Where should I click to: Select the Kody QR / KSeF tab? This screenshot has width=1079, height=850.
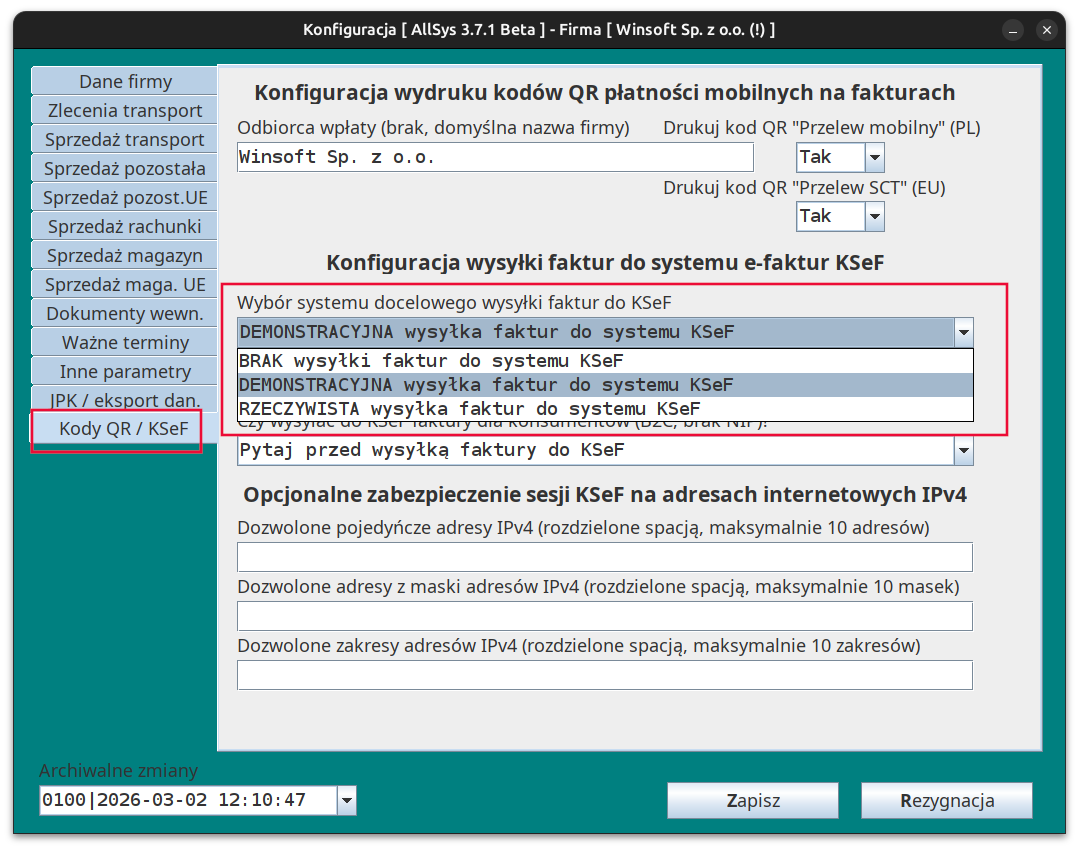pos(117,430)
